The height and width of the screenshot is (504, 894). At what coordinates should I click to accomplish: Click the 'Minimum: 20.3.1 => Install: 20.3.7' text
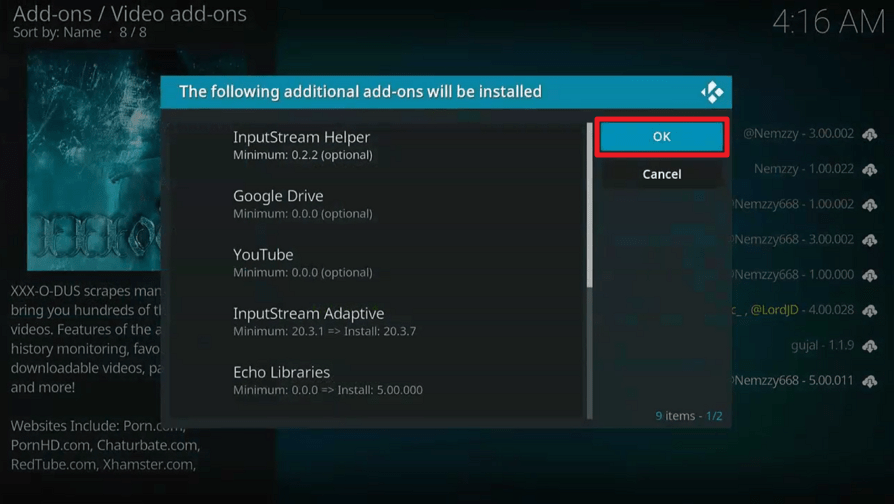(x=324, y=331)
